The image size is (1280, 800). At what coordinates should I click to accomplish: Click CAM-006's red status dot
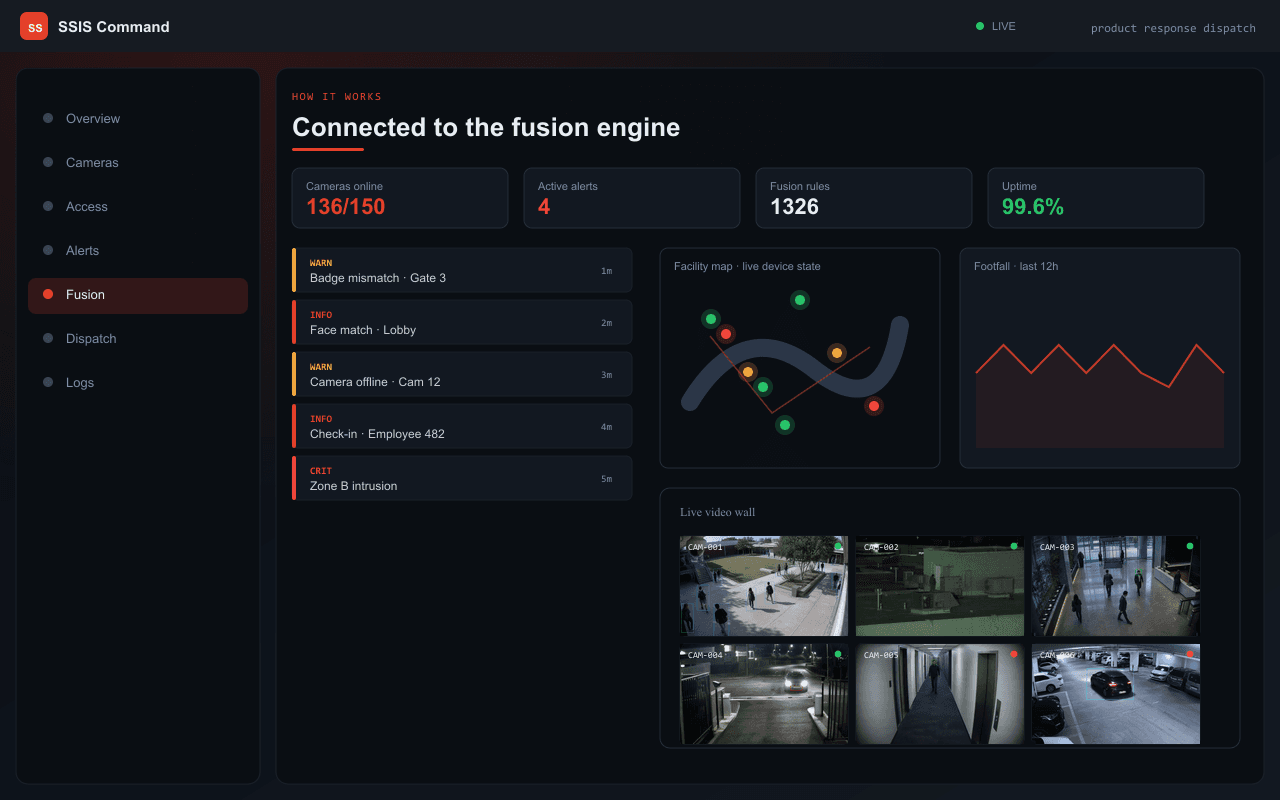[1190, 654]
